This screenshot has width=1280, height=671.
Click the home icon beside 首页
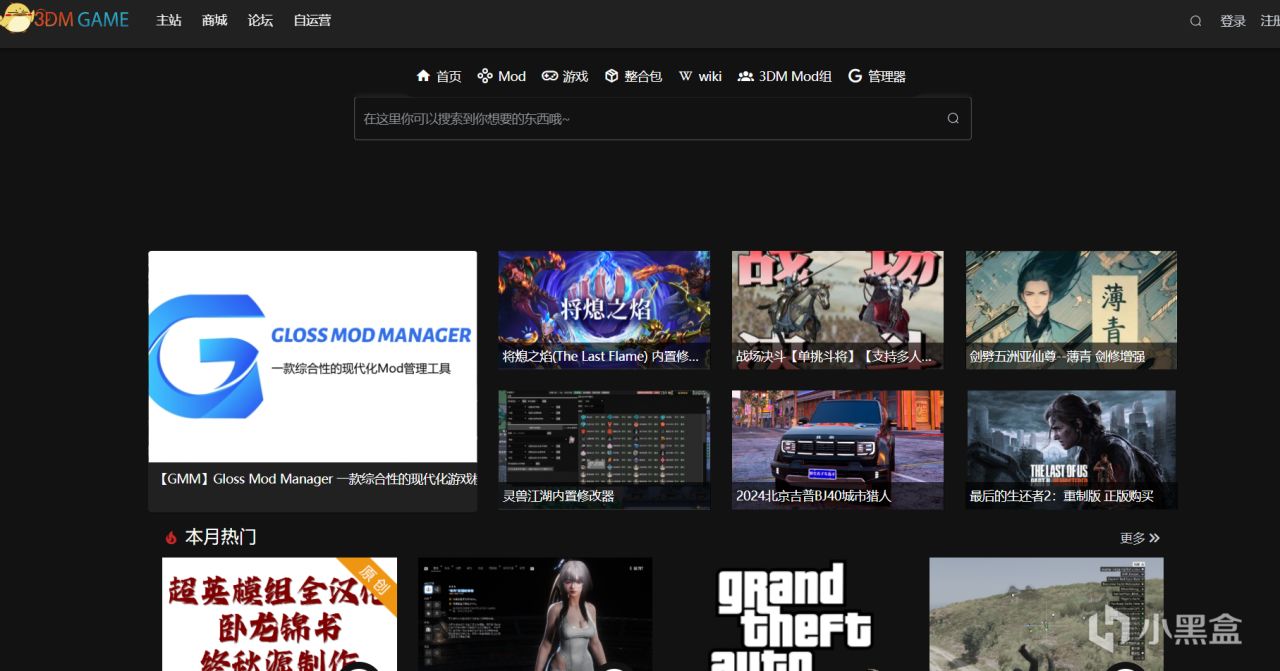point(423,76)
